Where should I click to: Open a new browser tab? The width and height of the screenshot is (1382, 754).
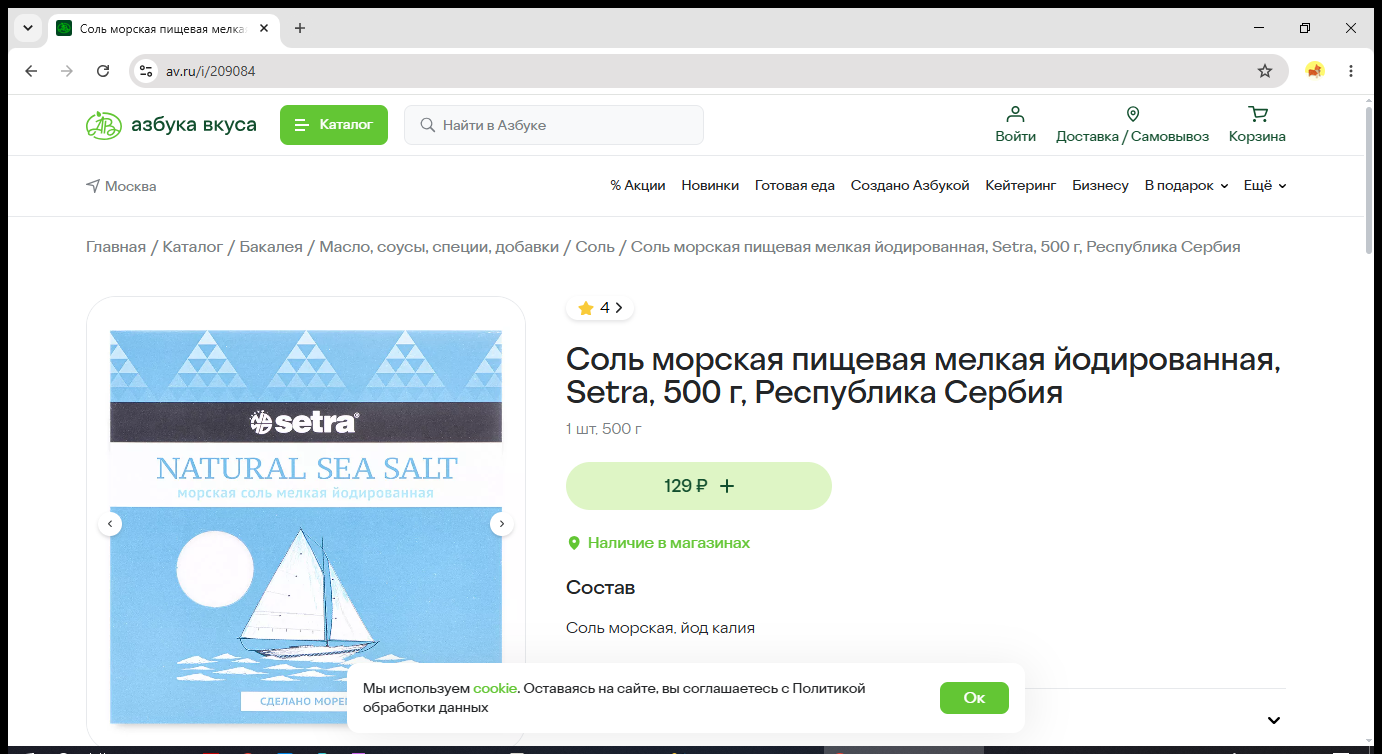tap(300, 28)
